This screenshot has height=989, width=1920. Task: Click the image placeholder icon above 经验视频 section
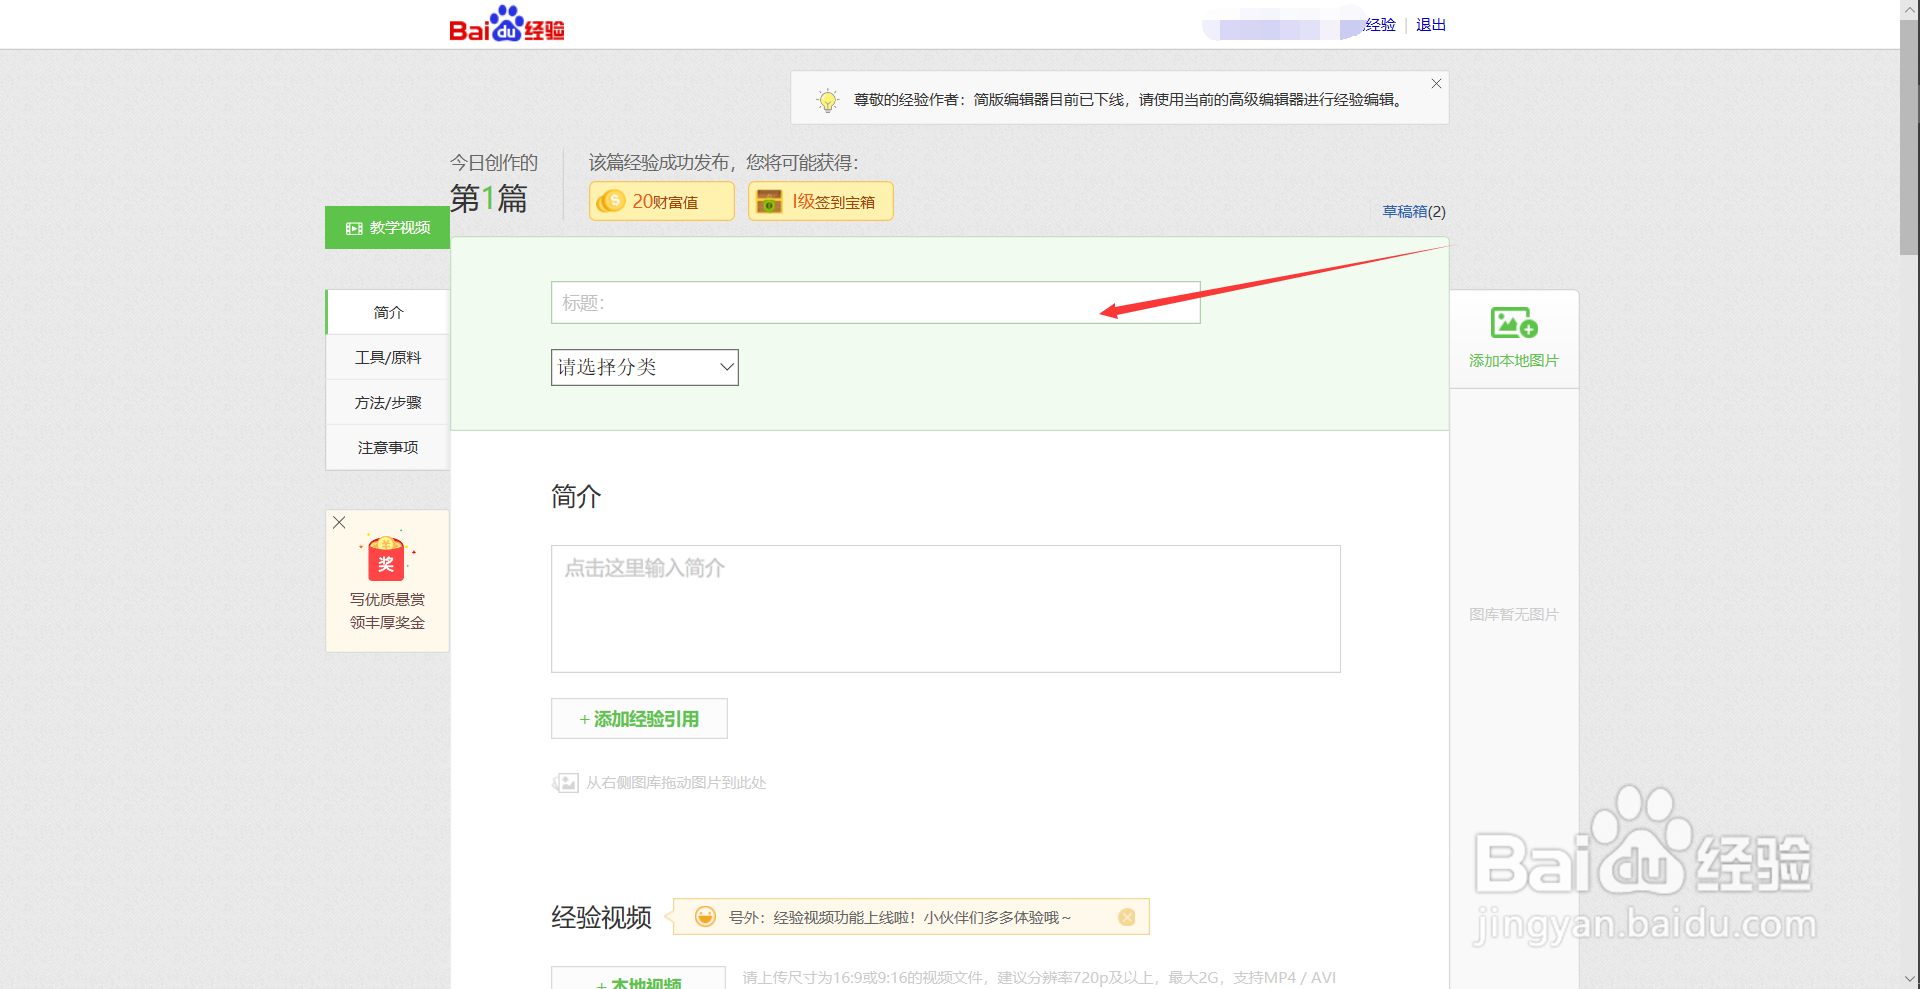[566, 783]
